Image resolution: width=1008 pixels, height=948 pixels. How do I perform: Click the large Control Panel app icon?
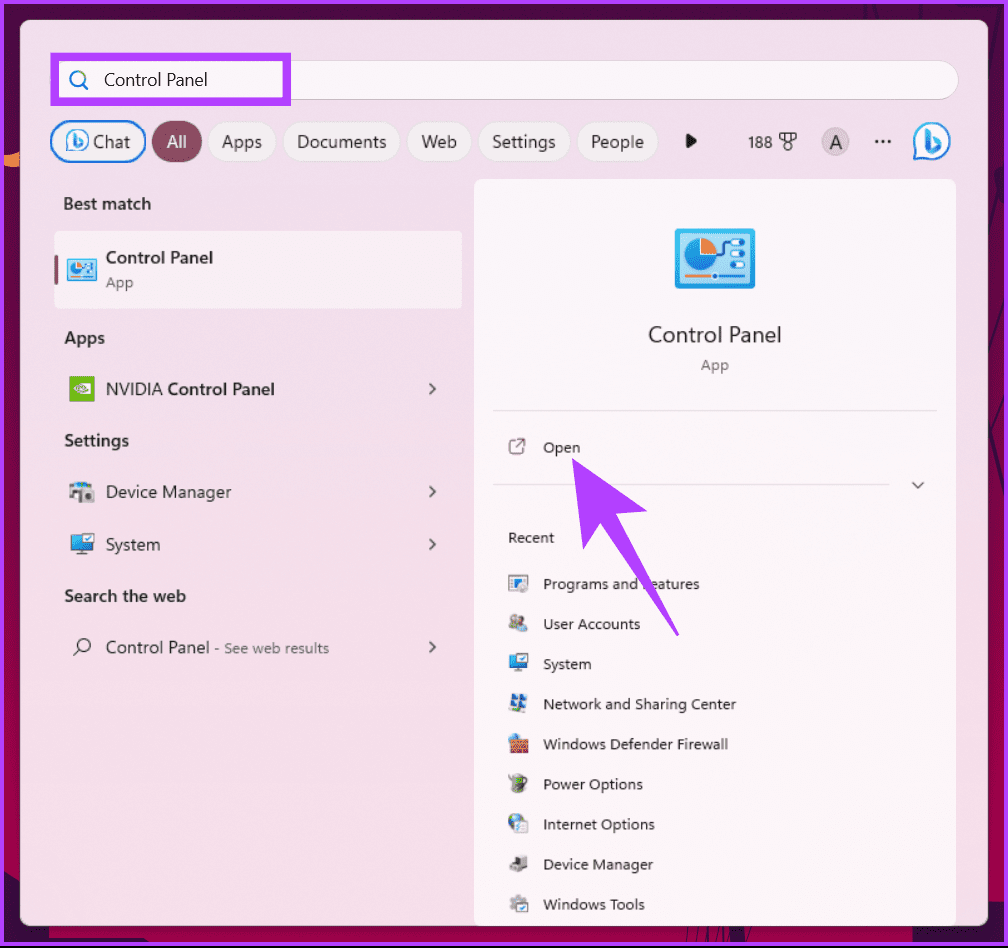pos(714,258)
